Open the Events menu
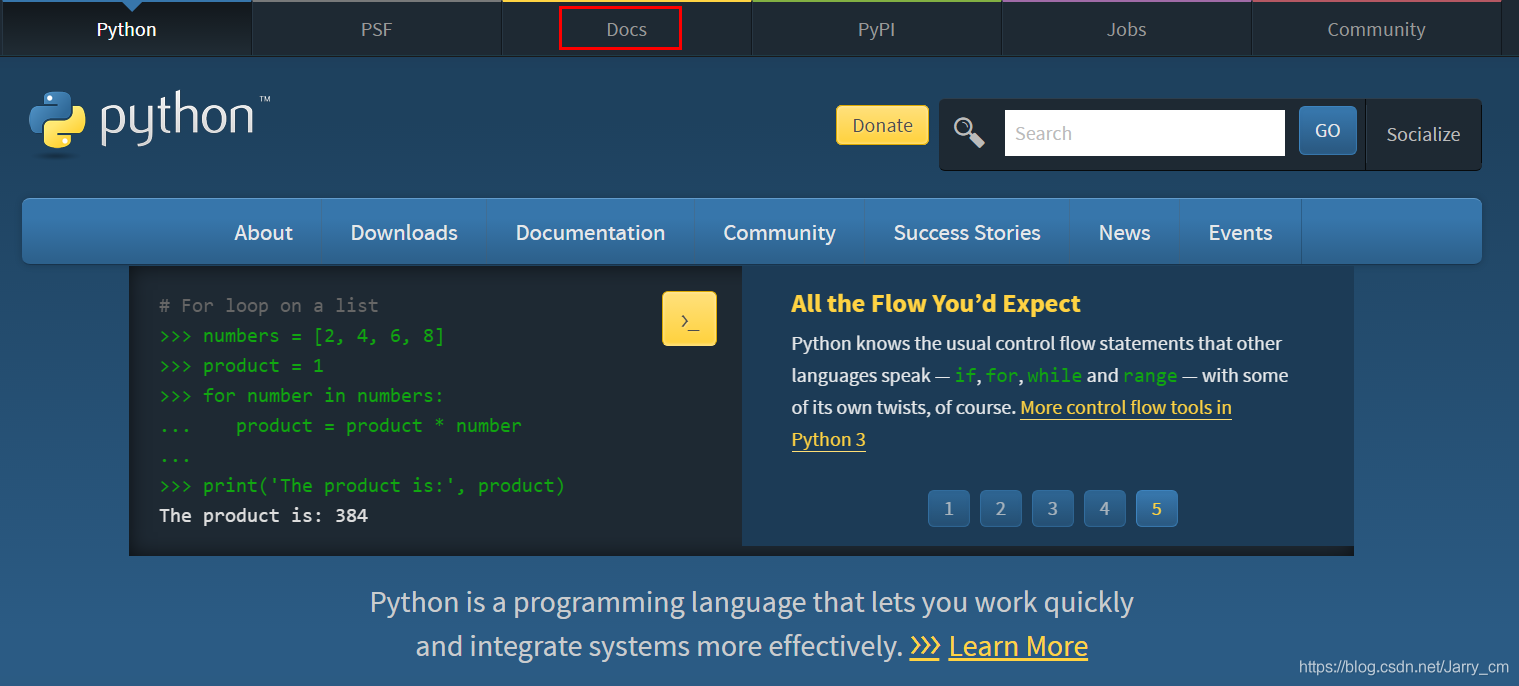Viewport: 1519px width, 686px height. click(1240, 232)
